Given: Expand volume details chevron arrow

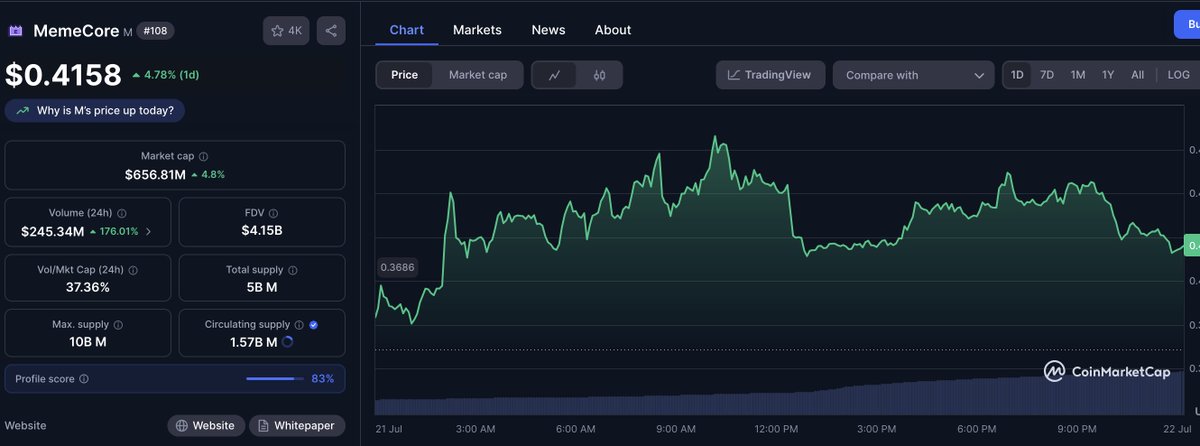Looking at the screenshot, I should [x=150, y=232].
